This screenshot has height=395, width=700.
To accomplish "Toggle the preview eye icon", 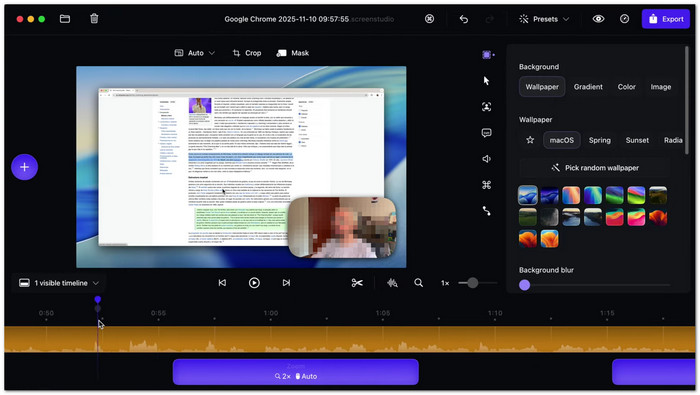I will [598, 19].
